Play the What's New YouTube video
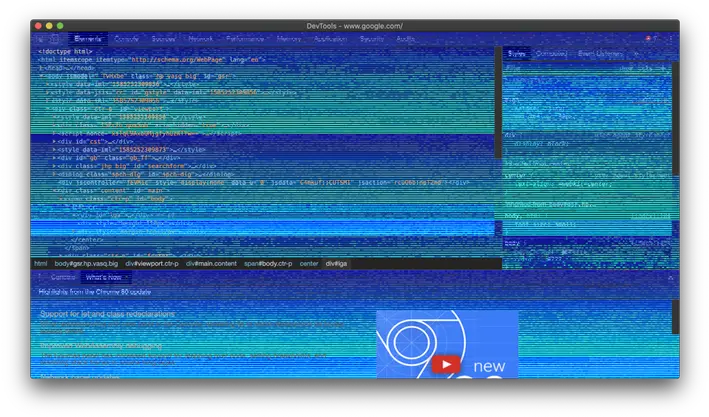709x417 pixels. click(446, 364)
